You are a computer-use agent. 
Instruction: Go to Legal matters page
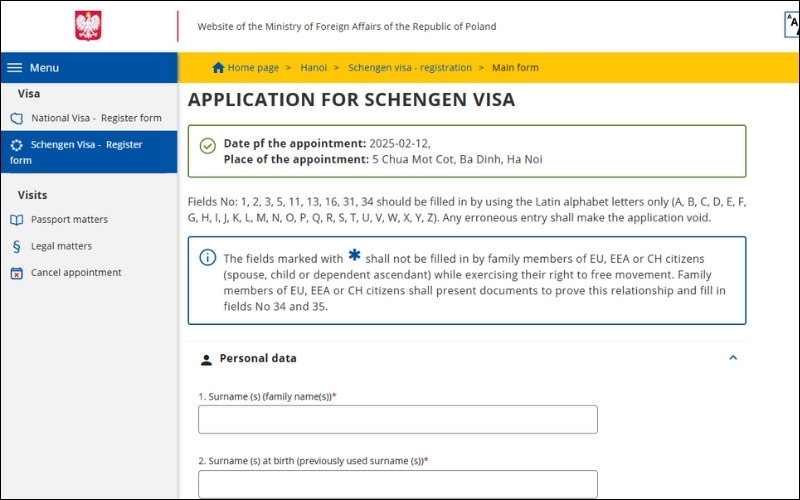click(x=61, y=246)
